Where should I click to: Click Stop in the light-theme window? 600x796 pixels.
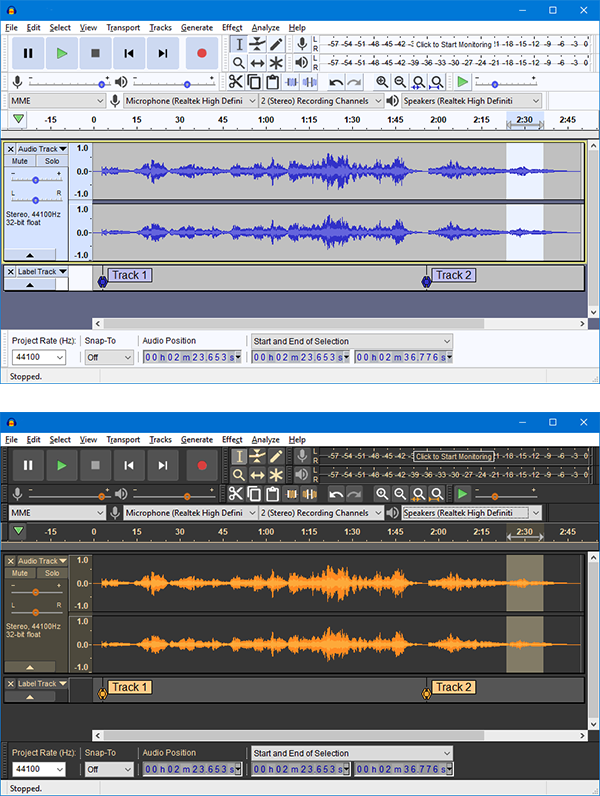pyautogui.click(x=95, y=53)
